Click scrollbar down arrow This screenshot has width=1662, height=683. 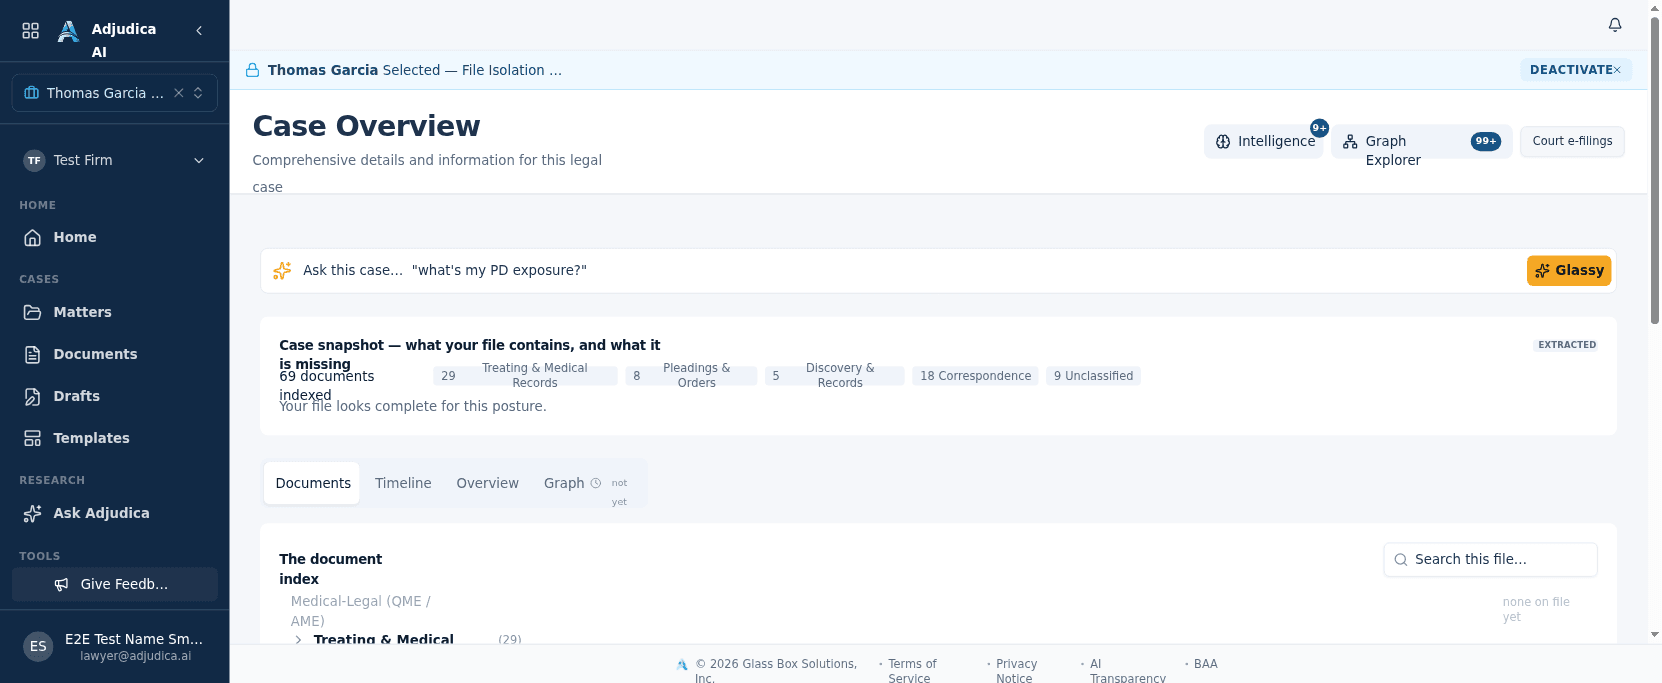pyautogui.click(x=1655, y=635)
